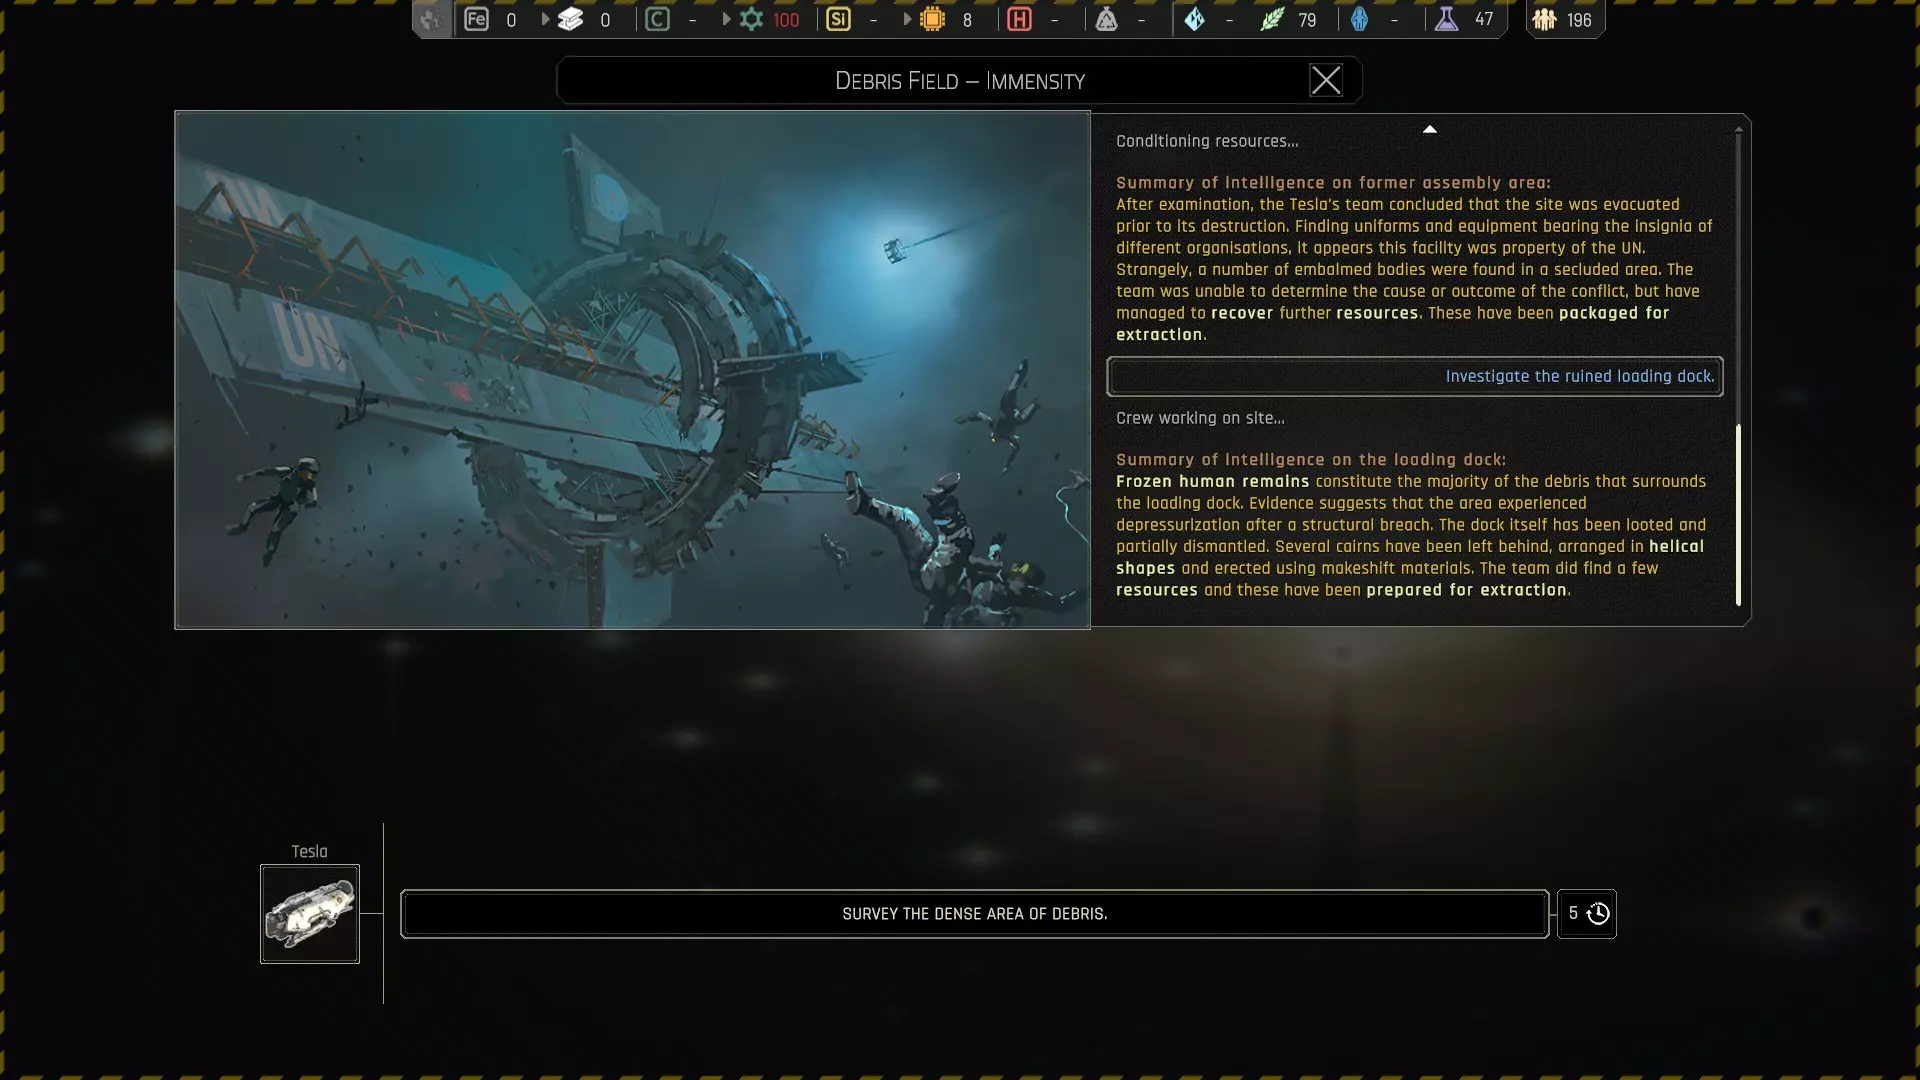
Task: Click the iron (Fe) resource icon
Action: coord(476,19)
